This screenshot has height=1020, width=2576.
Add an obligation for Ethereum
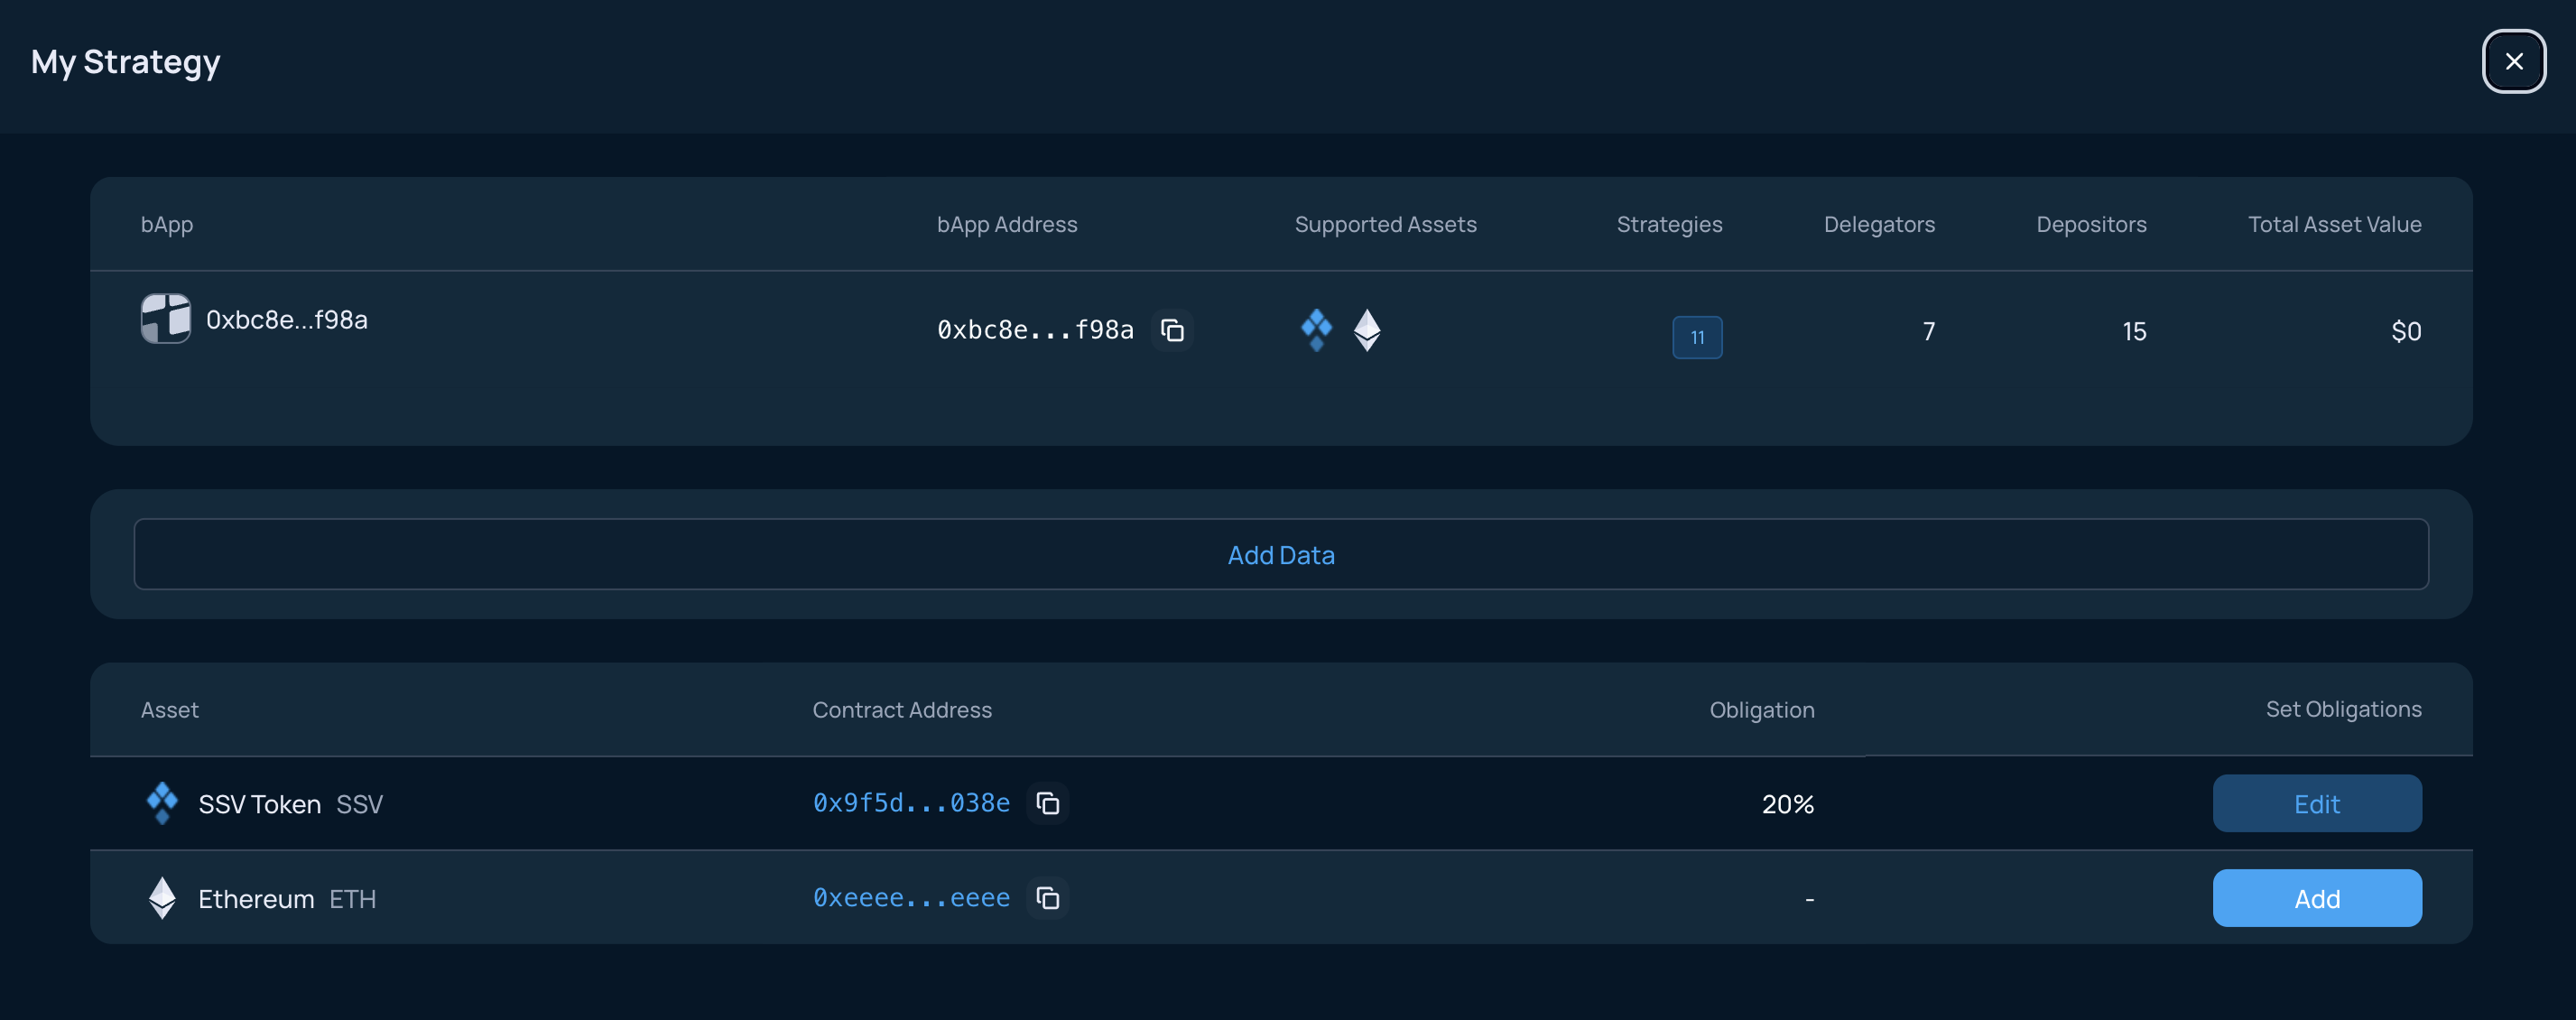[x=2317, y=898]
